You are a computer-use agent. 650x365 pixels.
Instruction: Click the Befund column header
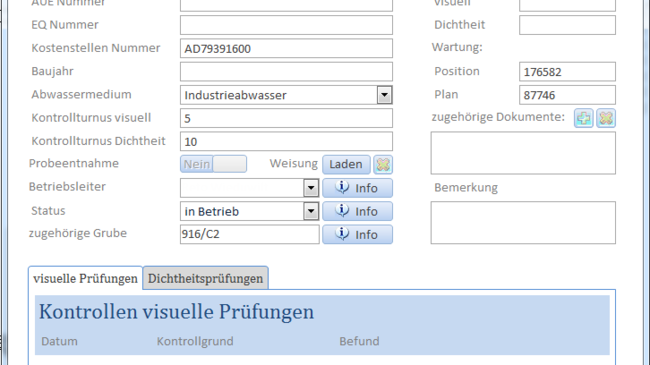[359, 341]
